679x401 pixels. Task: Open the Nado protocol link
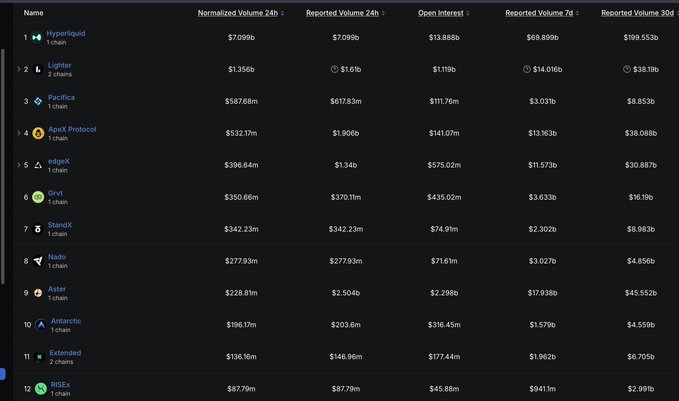[57, 257]
